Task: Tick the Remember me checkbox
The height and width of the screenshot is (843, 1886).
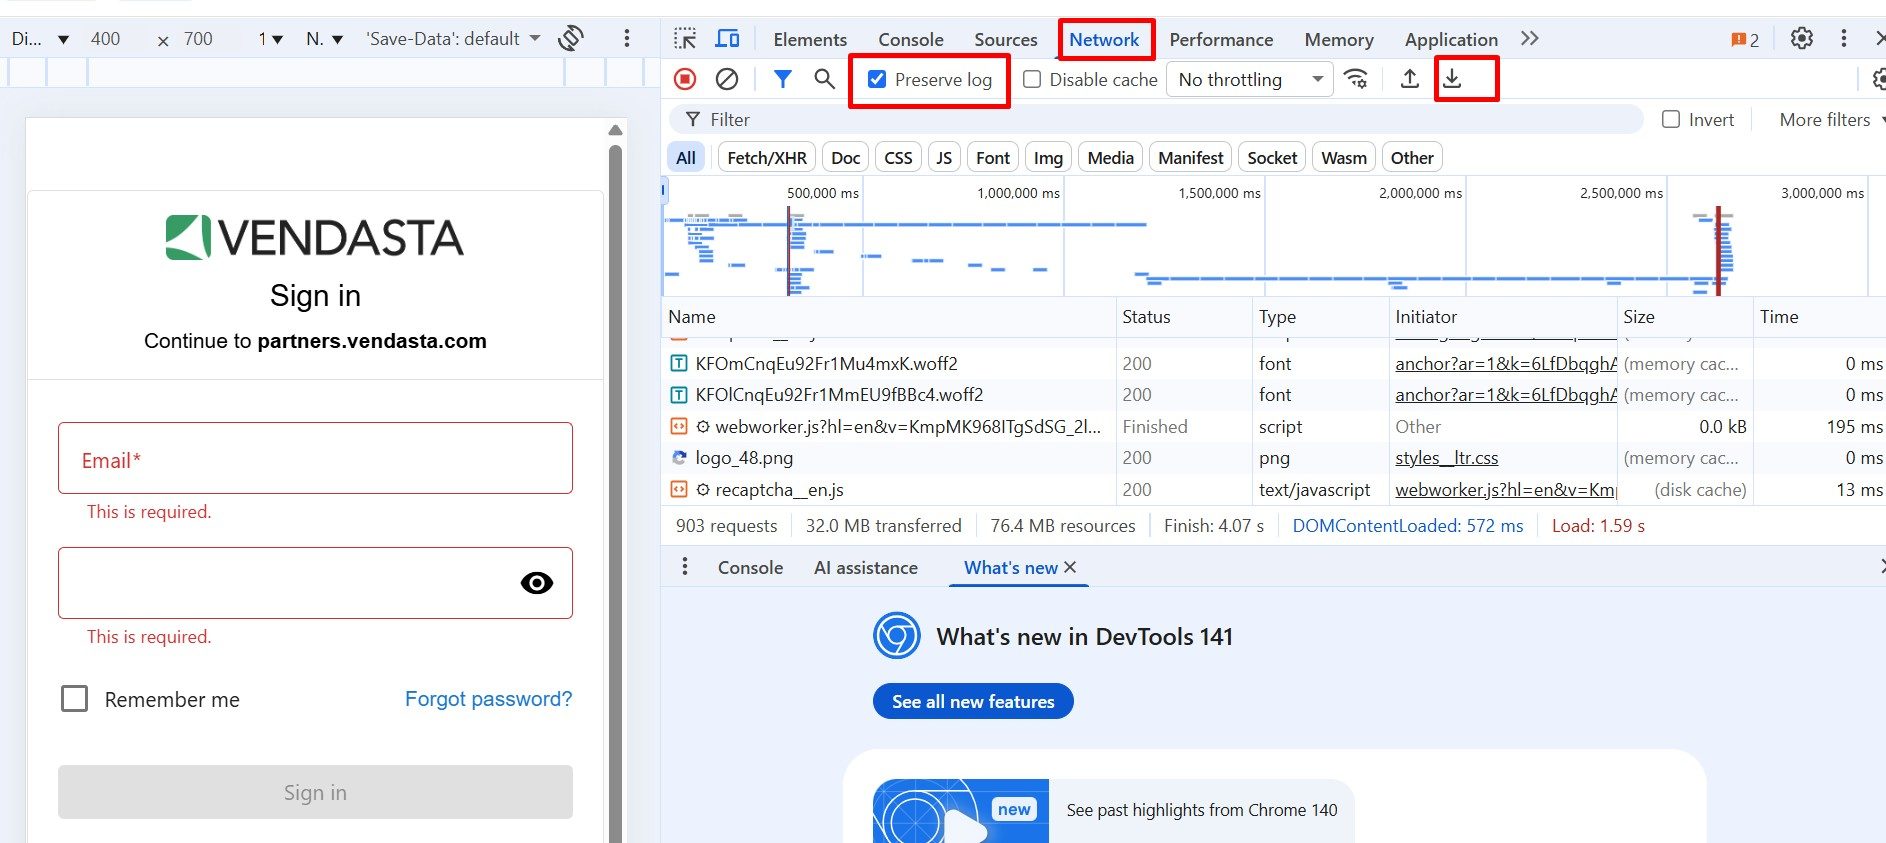Action: [x=75, y=699]
